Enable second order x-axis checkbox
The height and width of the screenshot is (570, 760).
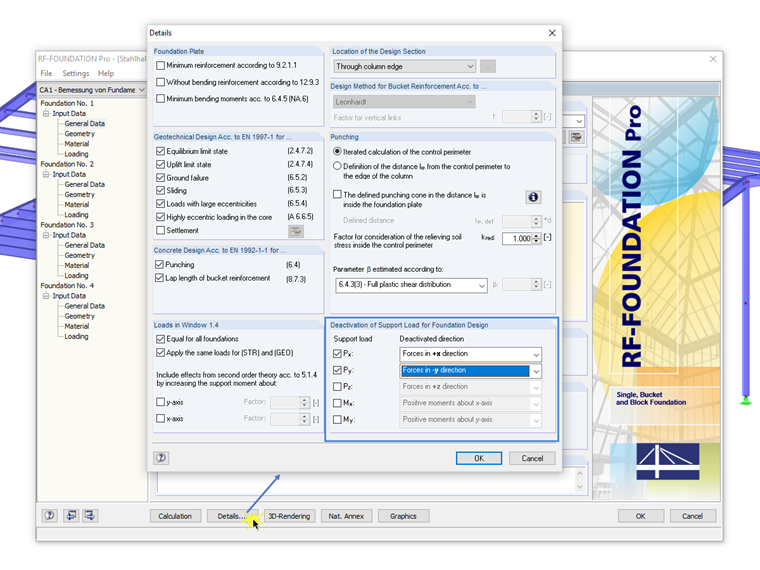coord(160,418)
